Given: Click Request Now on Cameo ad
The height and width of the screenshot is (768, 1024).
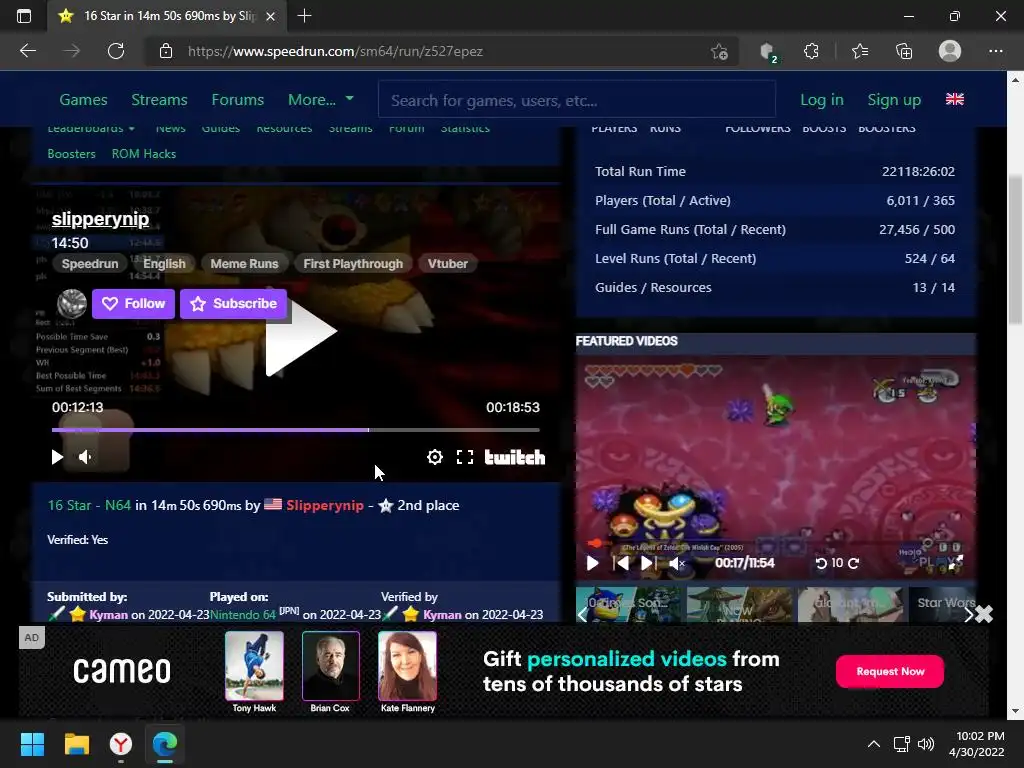Looking at the screenshot, I should pos(889,671).
